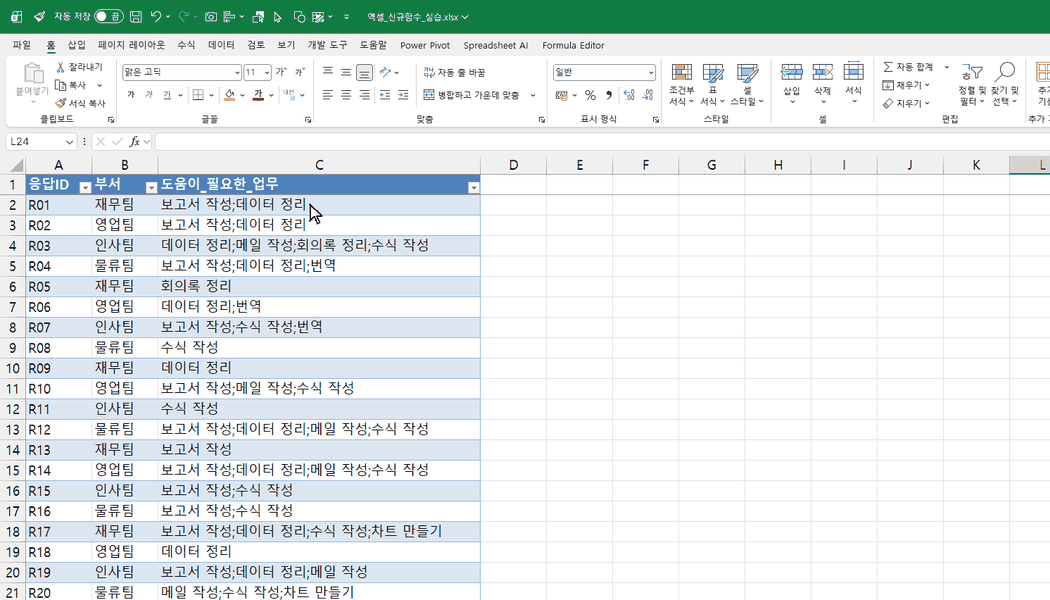Viewport: 1050px width, 600px height.
Task: Switch to the 페이지 레이아웃 tab
Action: (x=131, y=45)
